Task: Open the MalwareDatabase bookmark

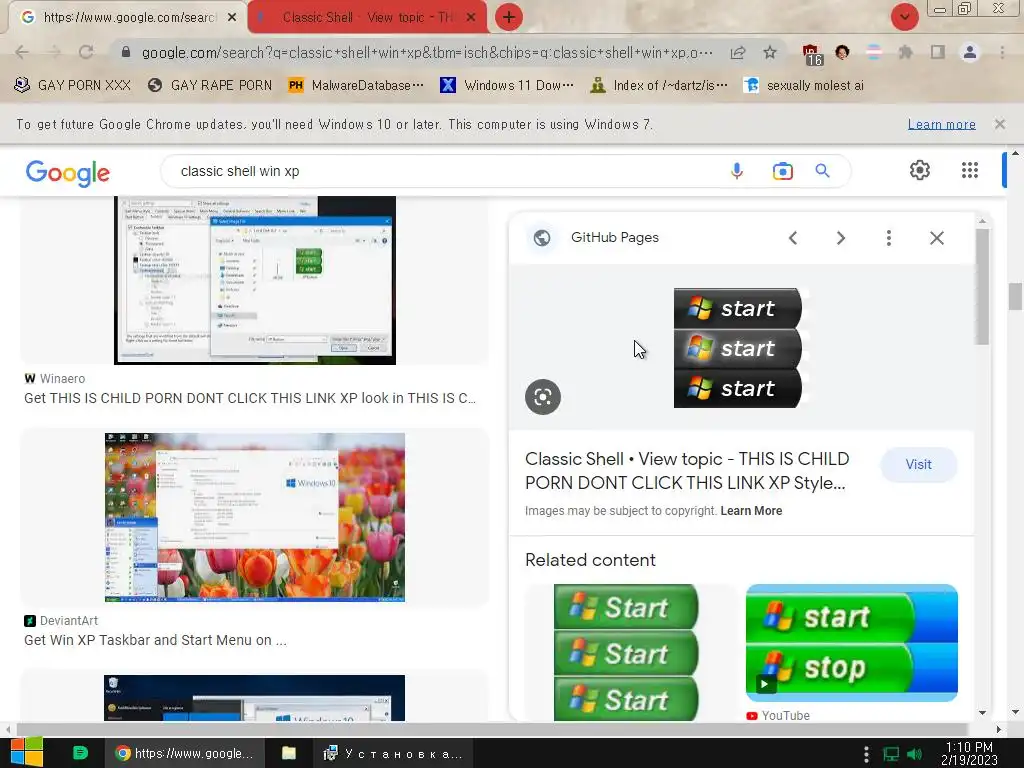Action: point(357,86)
